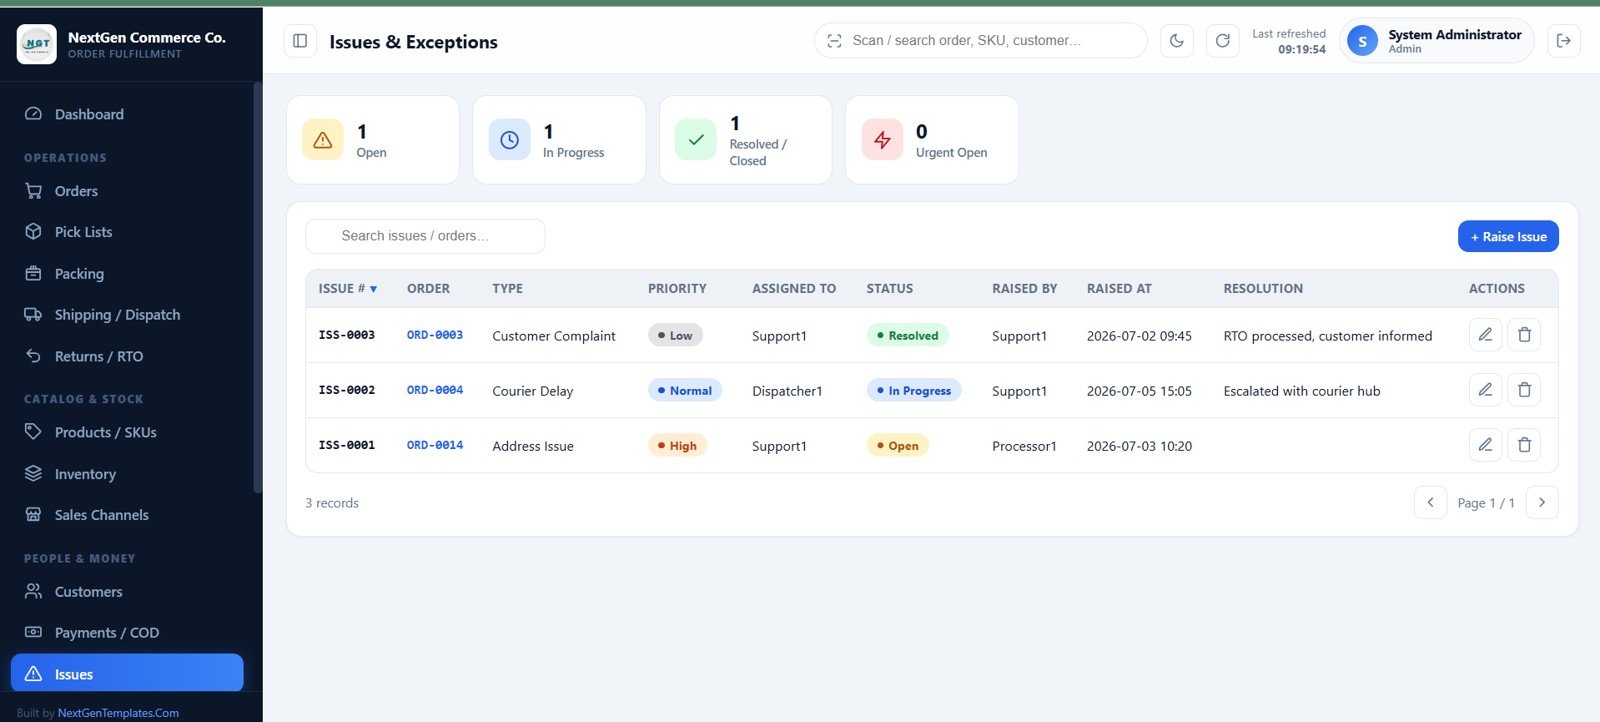Open Returns / RTO page
The height and width of the screenshot is (722, 1600).
pyautogui.click(x=127, y=356)
